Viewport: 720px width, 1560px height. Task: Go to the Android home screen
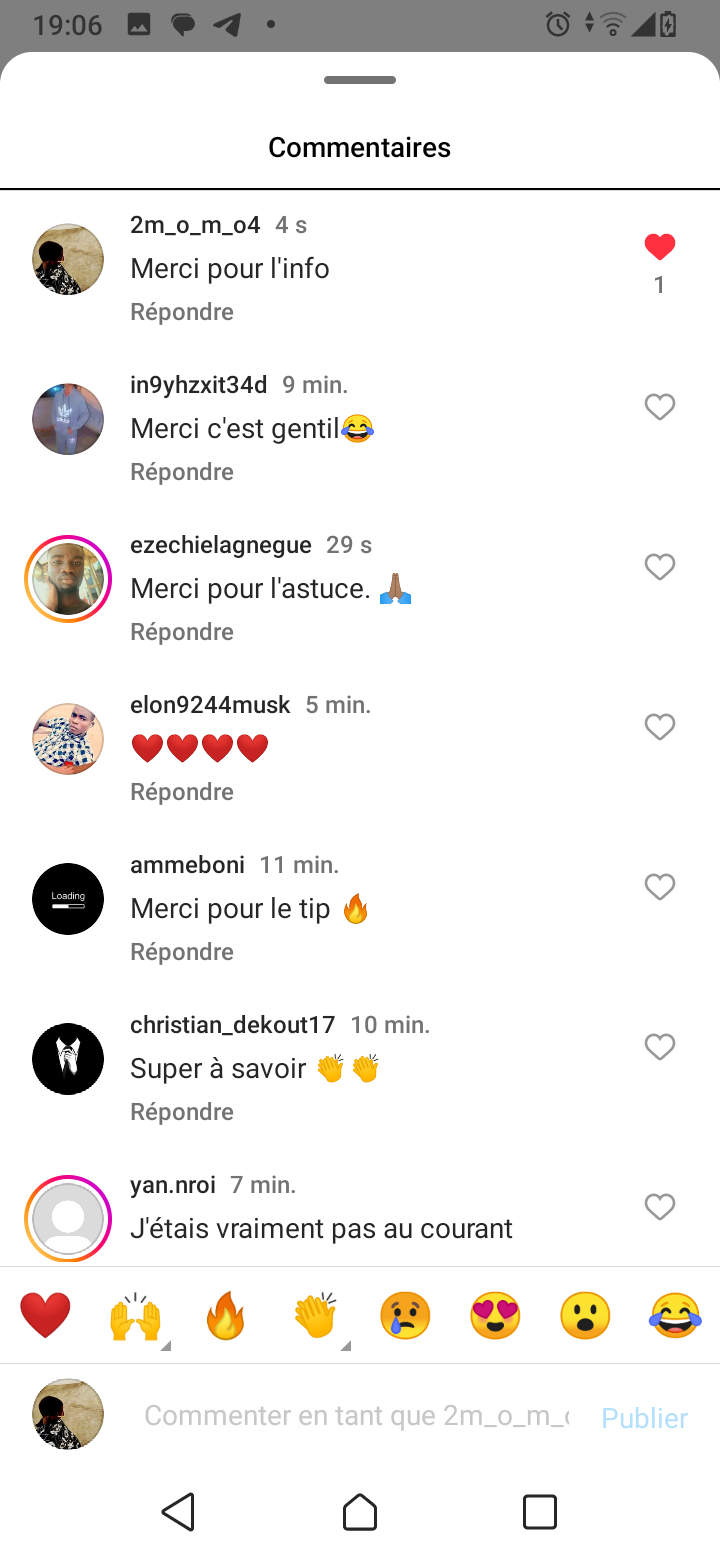(x=360, y=1511)
